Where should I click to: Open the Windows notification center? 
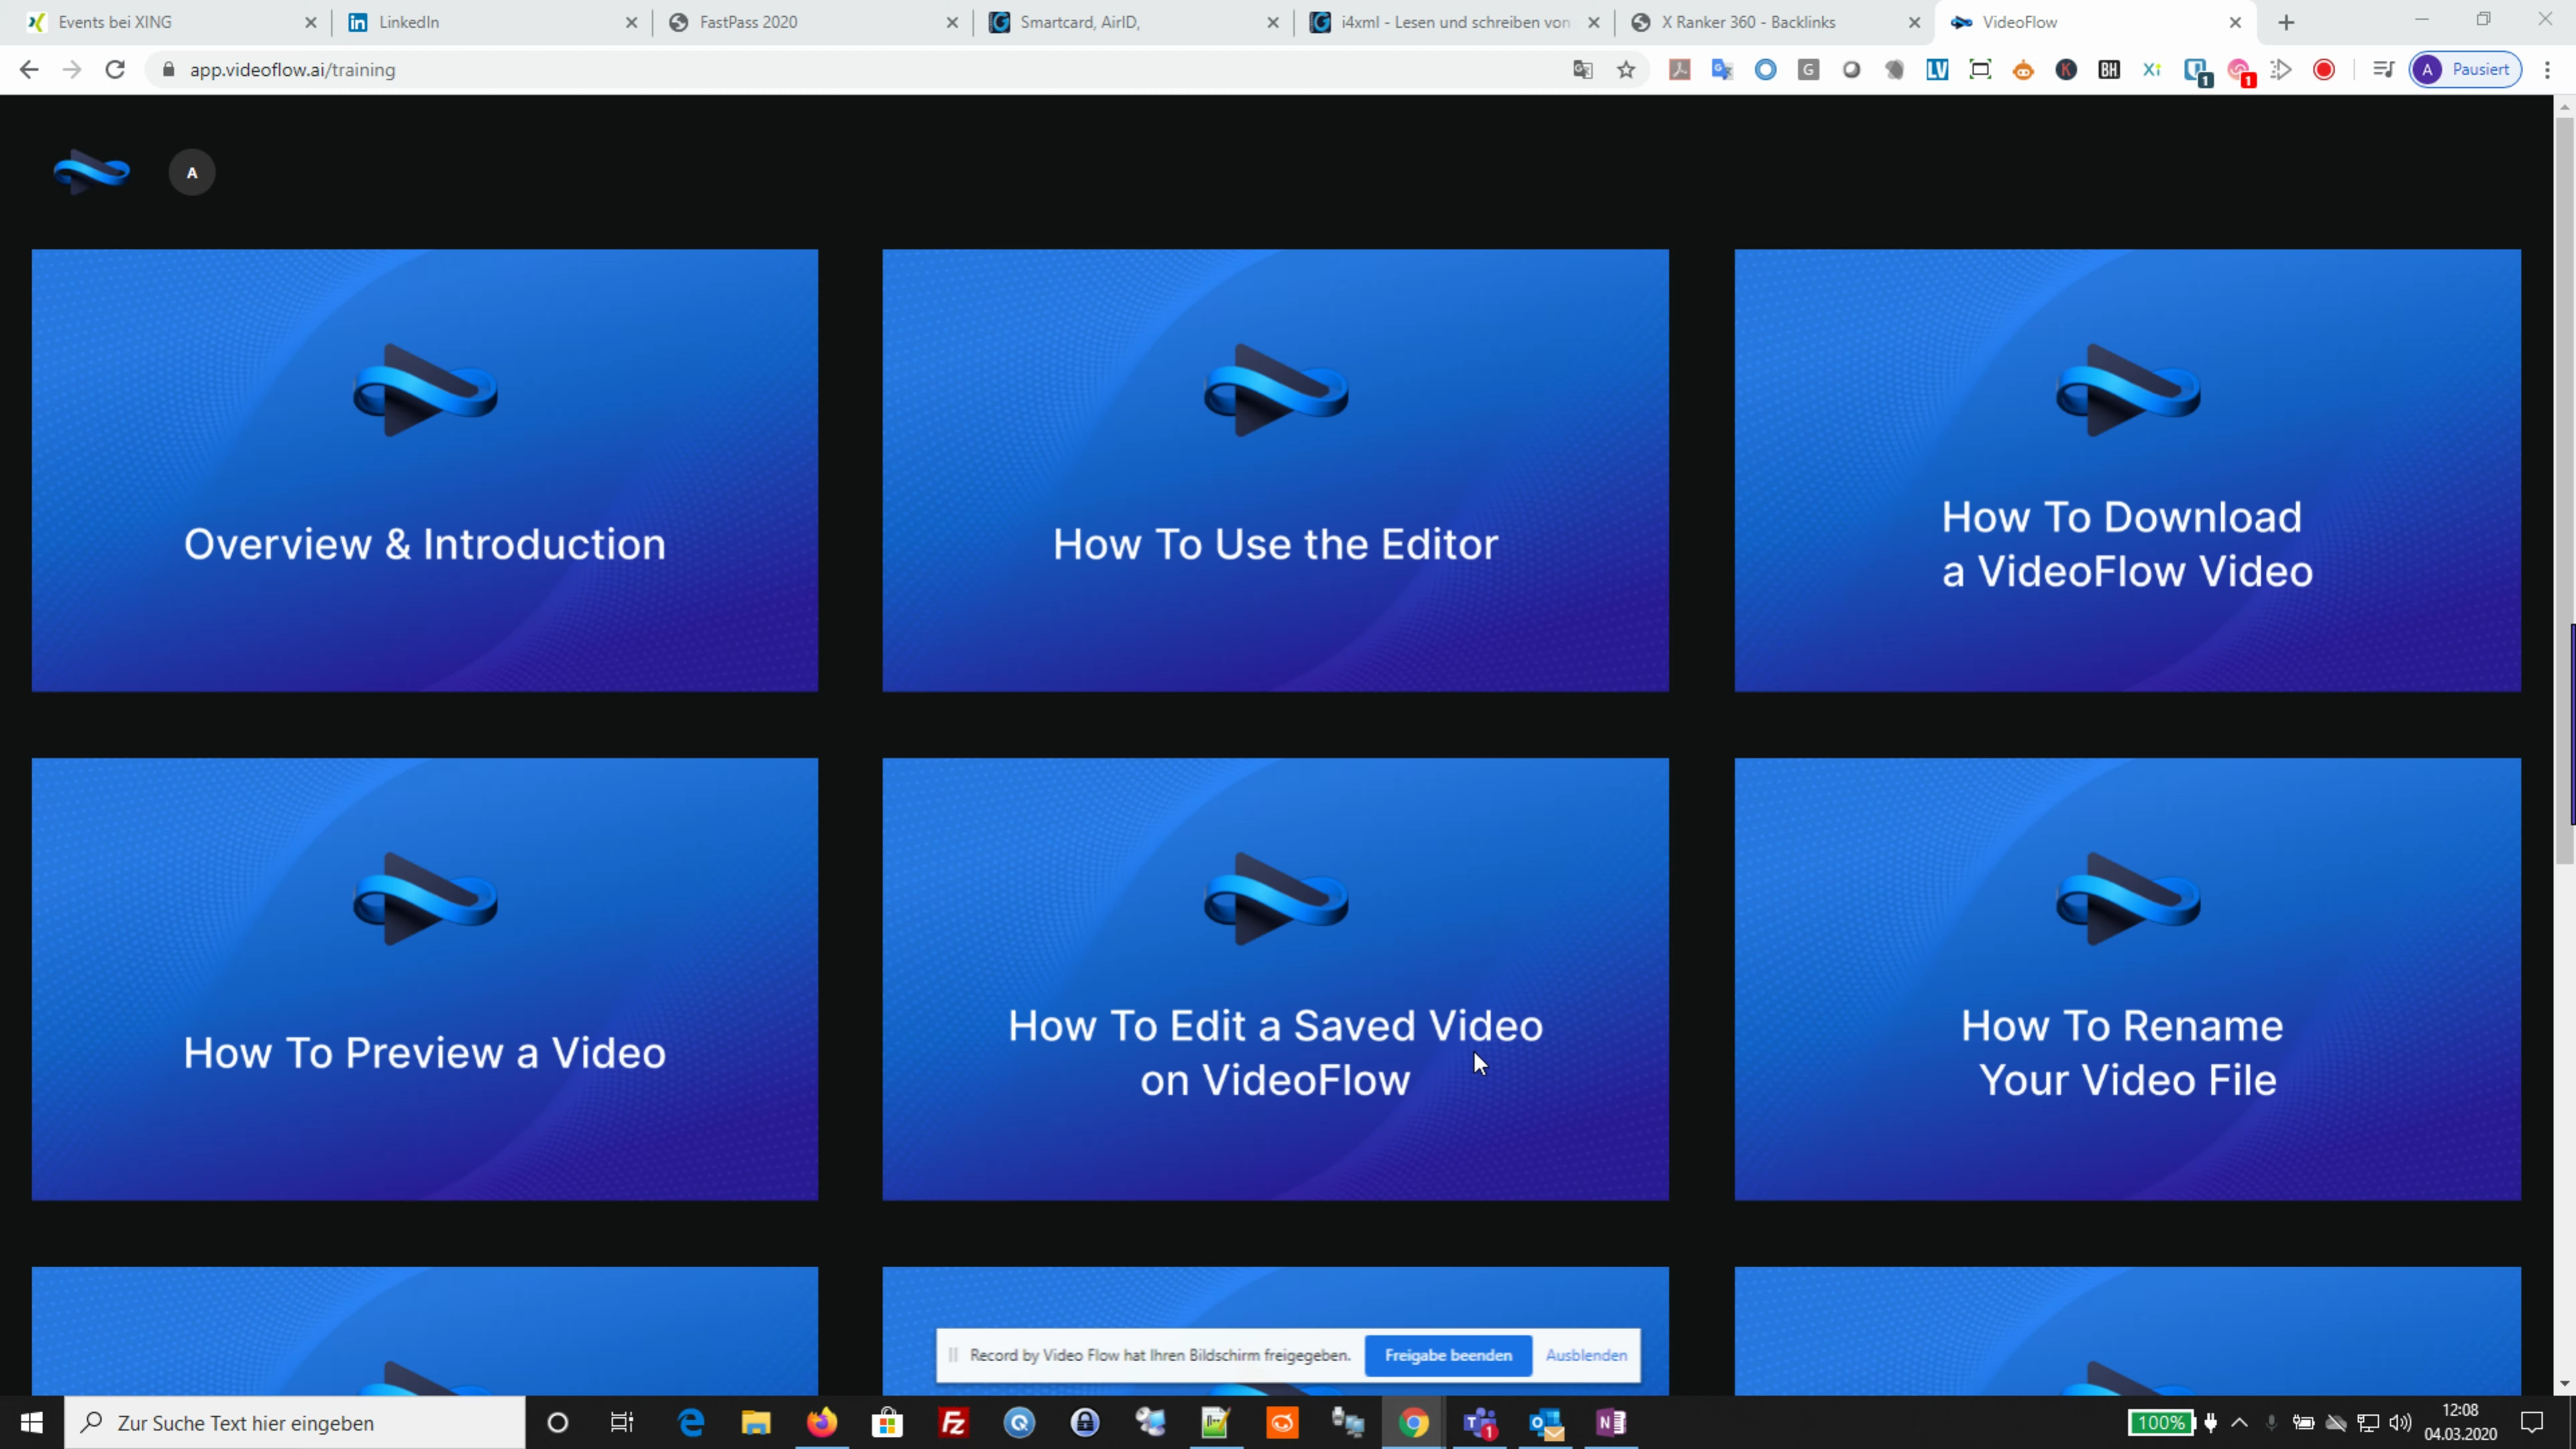click(x=2532, y=1422)
